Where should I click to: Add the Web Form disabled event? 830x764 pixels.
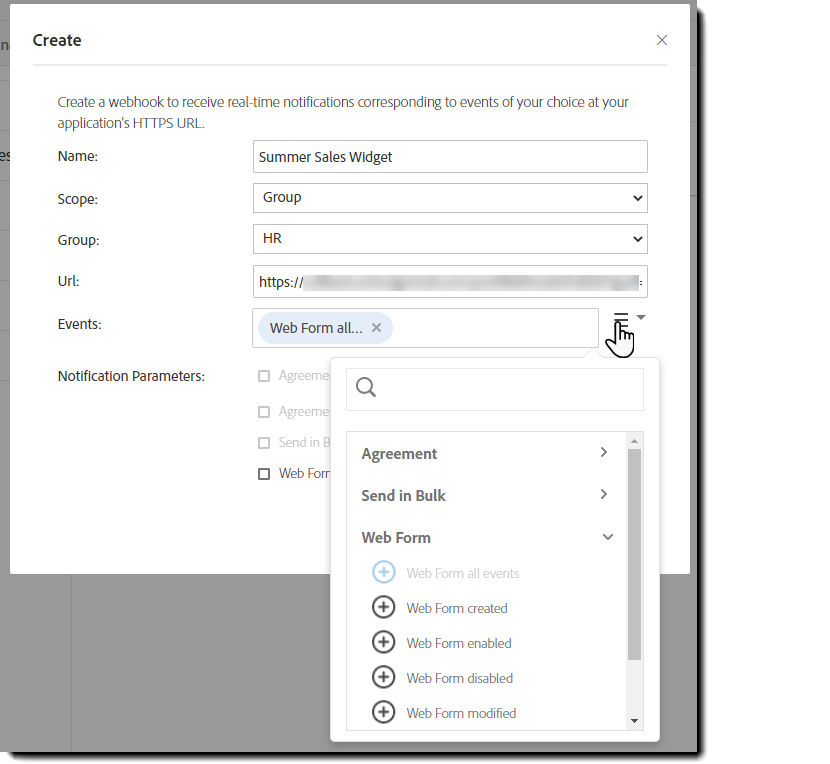[384, 678]
